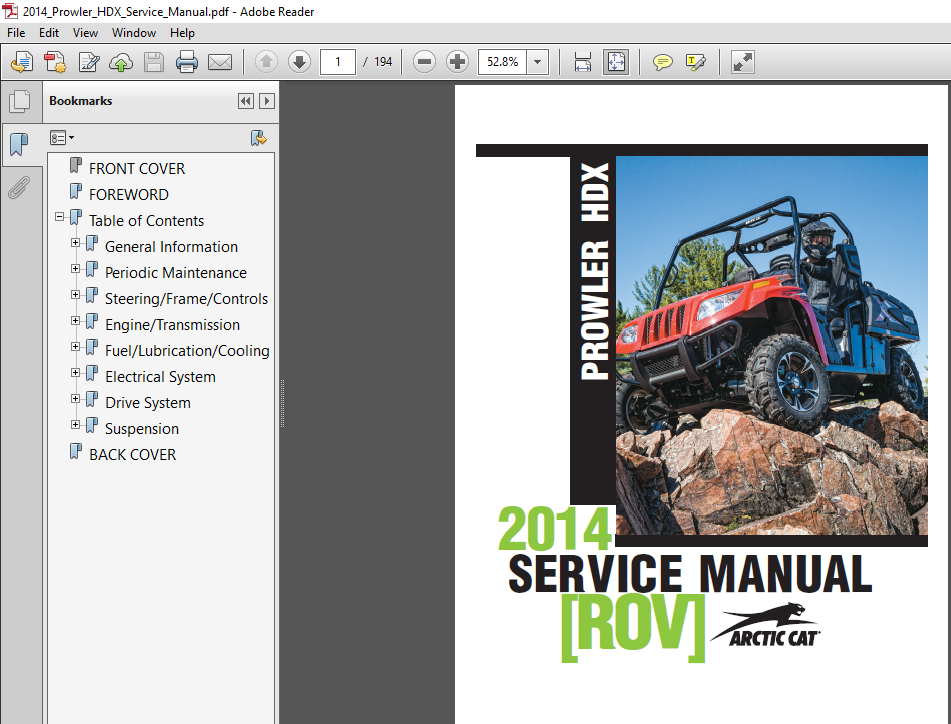Select the Highlight text tool
951x724 pixels.
[x=695, y=62]
